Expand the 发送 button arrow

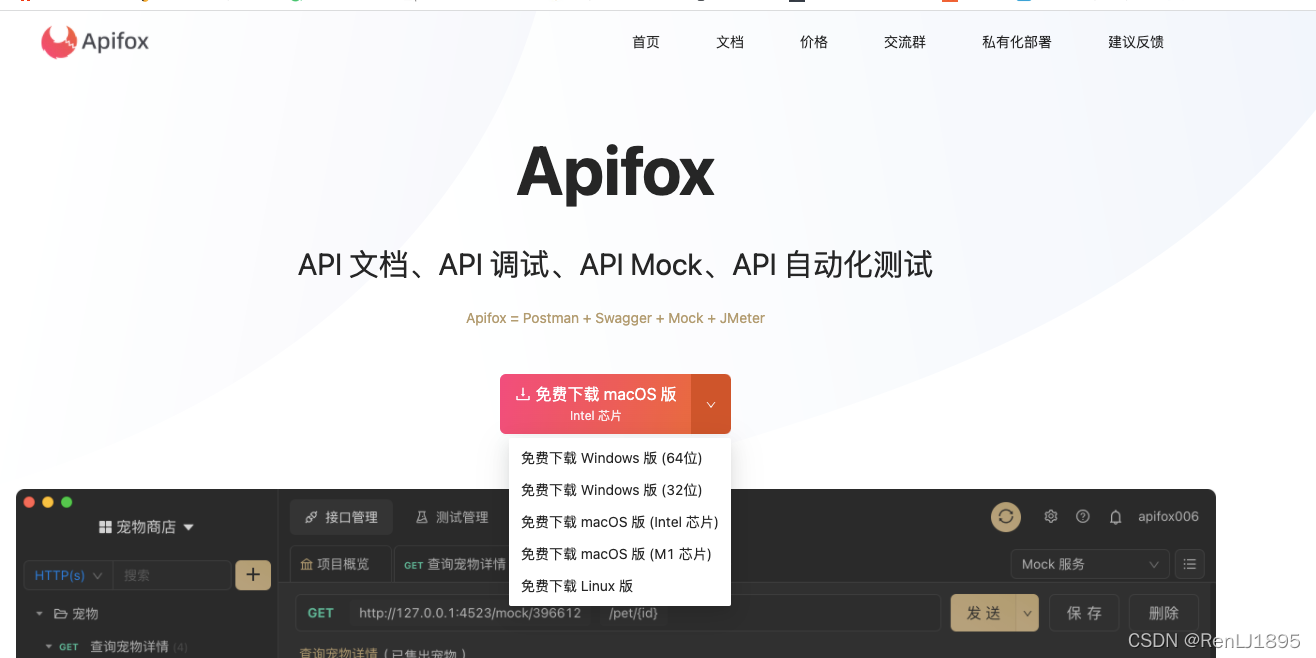point(1027,613)
